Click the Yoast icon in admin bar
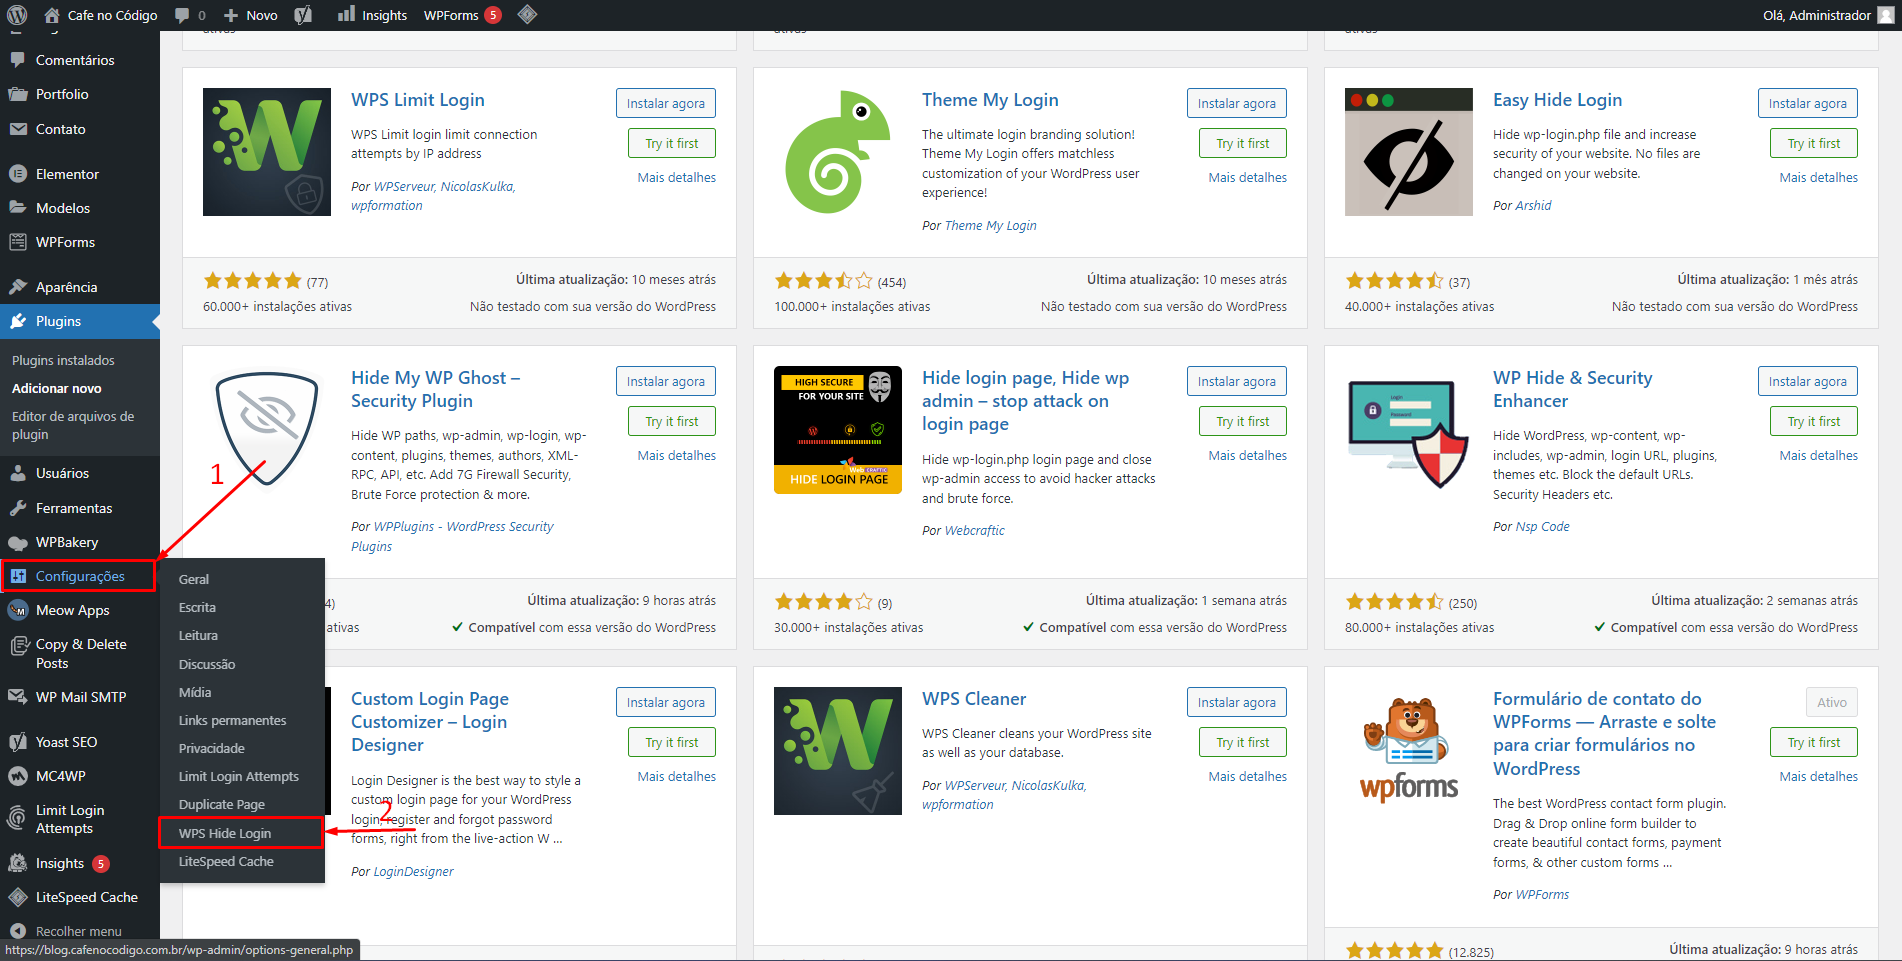Image resolution: width=1902 pixels, height=961 pixels. coord(303,15)
